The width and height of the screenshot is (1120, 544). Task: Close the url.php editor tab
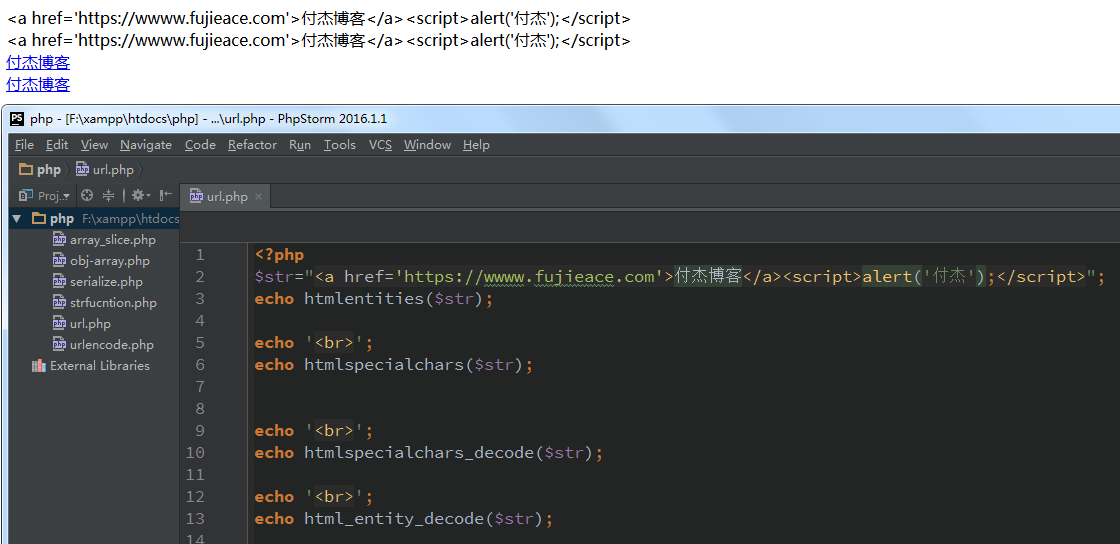coord(259,196)
